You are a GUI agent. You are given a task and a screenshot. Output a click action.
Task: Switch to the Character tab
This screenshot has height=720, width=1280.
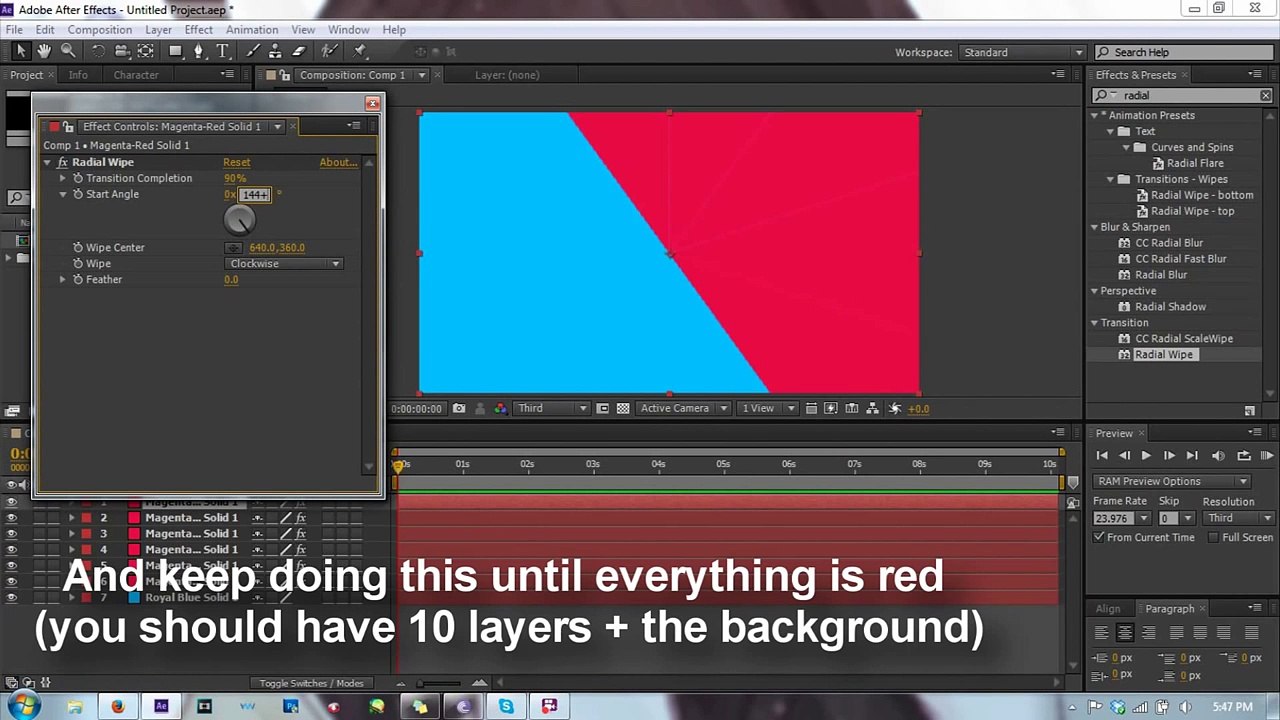[x=136, y=75]
